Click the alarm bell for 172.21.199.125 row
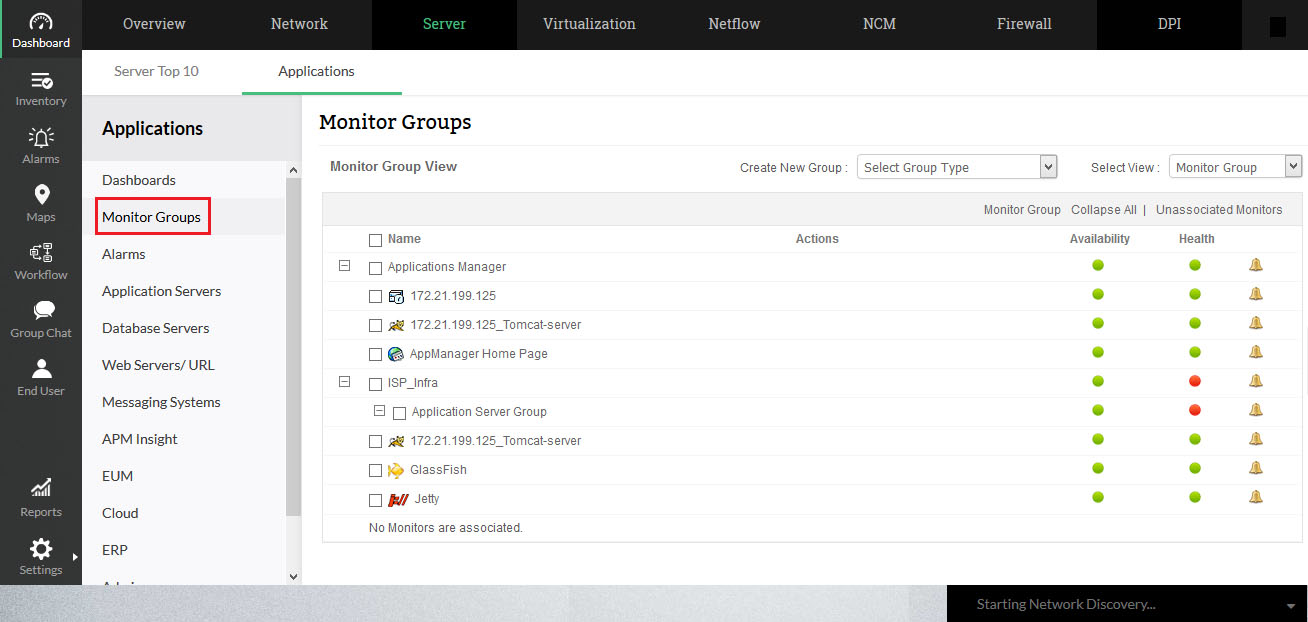The width and height of the screenshot is (1308, 622). click(1256, 294)
